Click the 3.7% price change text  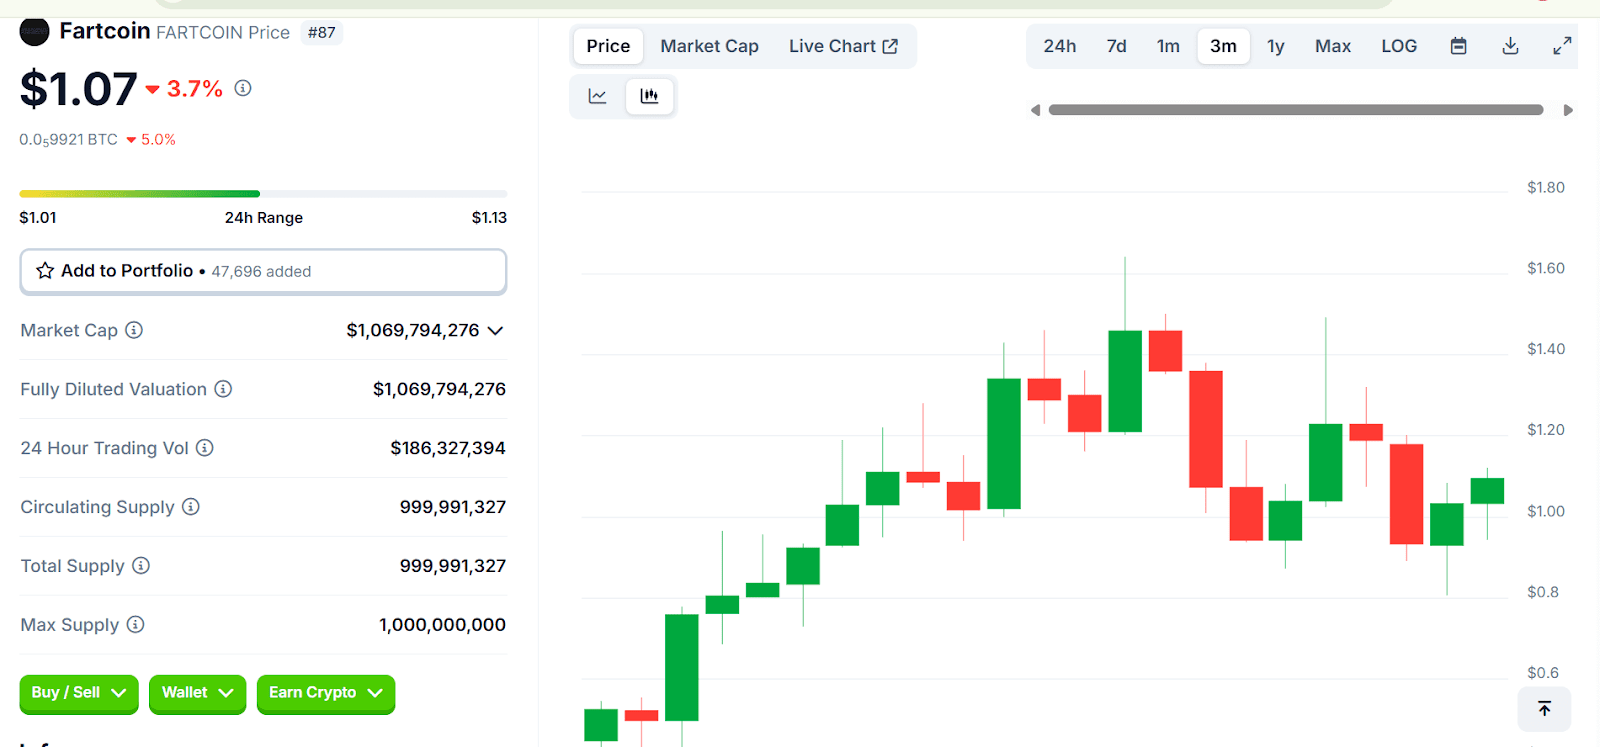pyautogui.click(x=195, y=89)
